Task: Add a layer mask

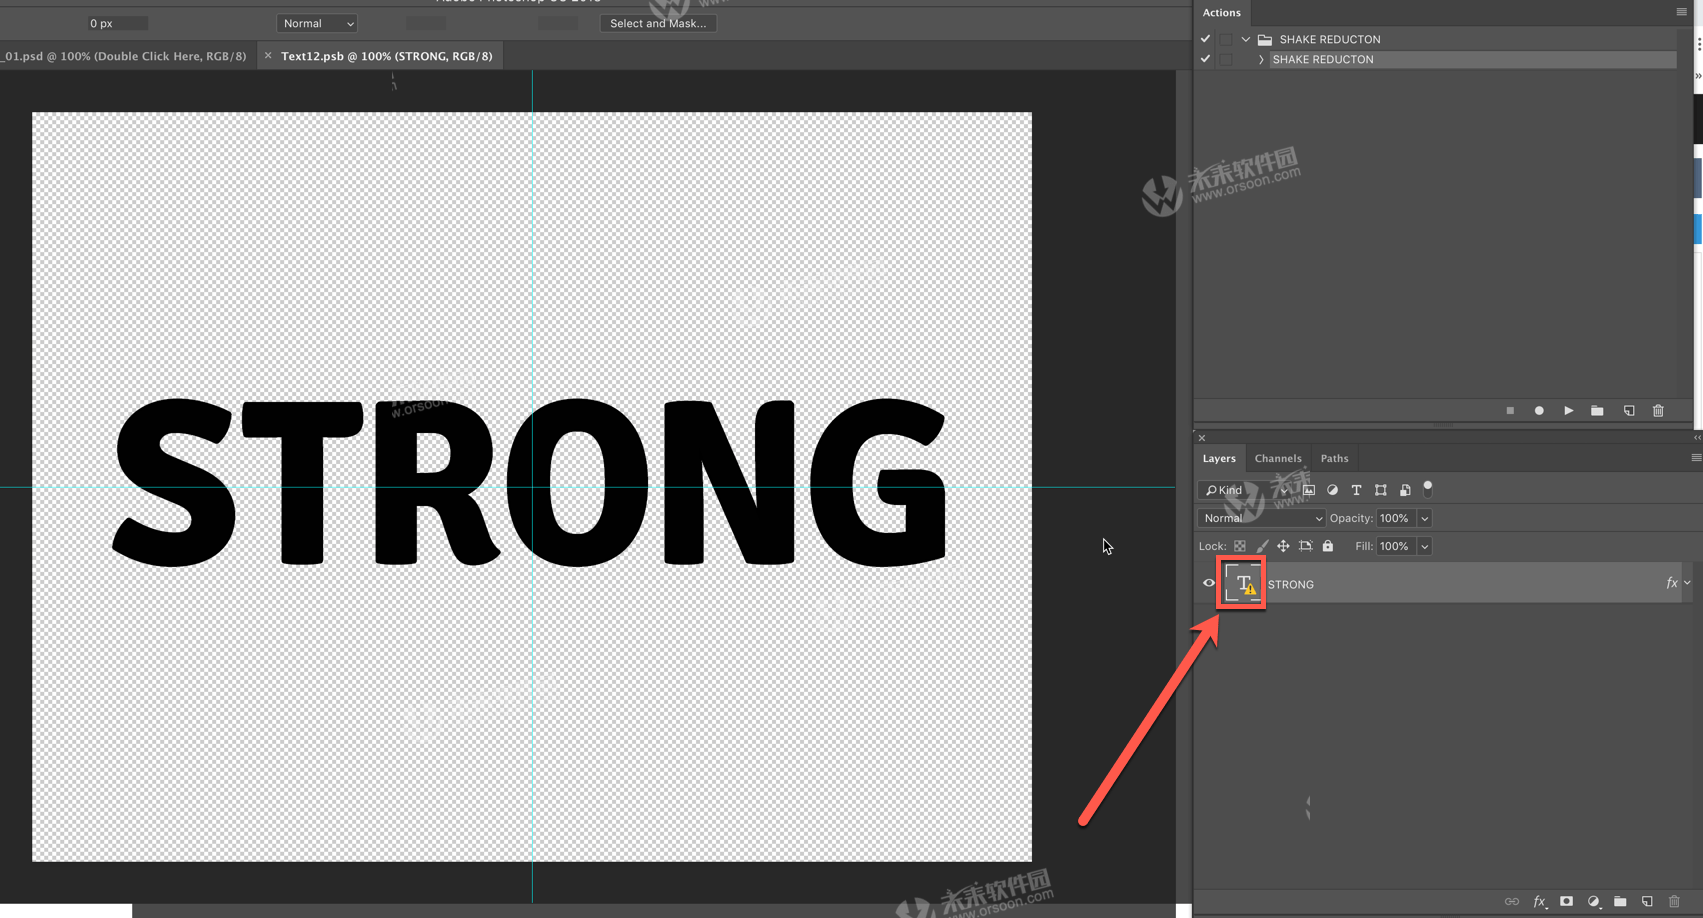Action: tap(1567, 902)
